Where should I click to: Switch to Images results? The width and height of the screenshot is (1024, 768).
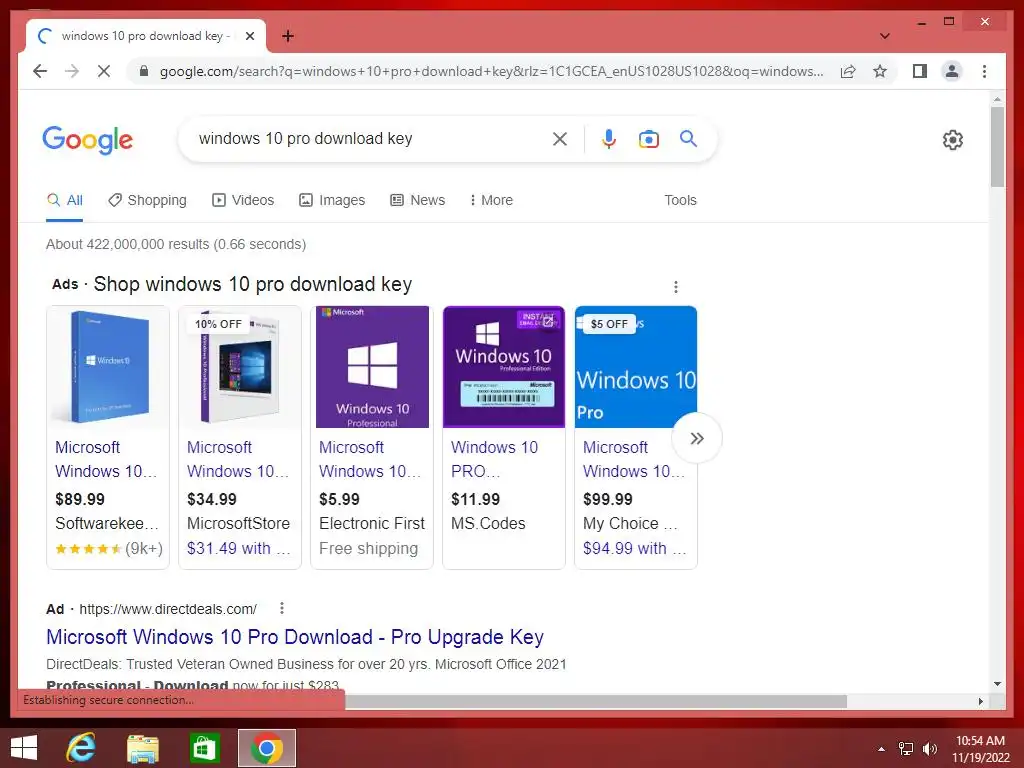pyautogui.click(x=332, y=200)
